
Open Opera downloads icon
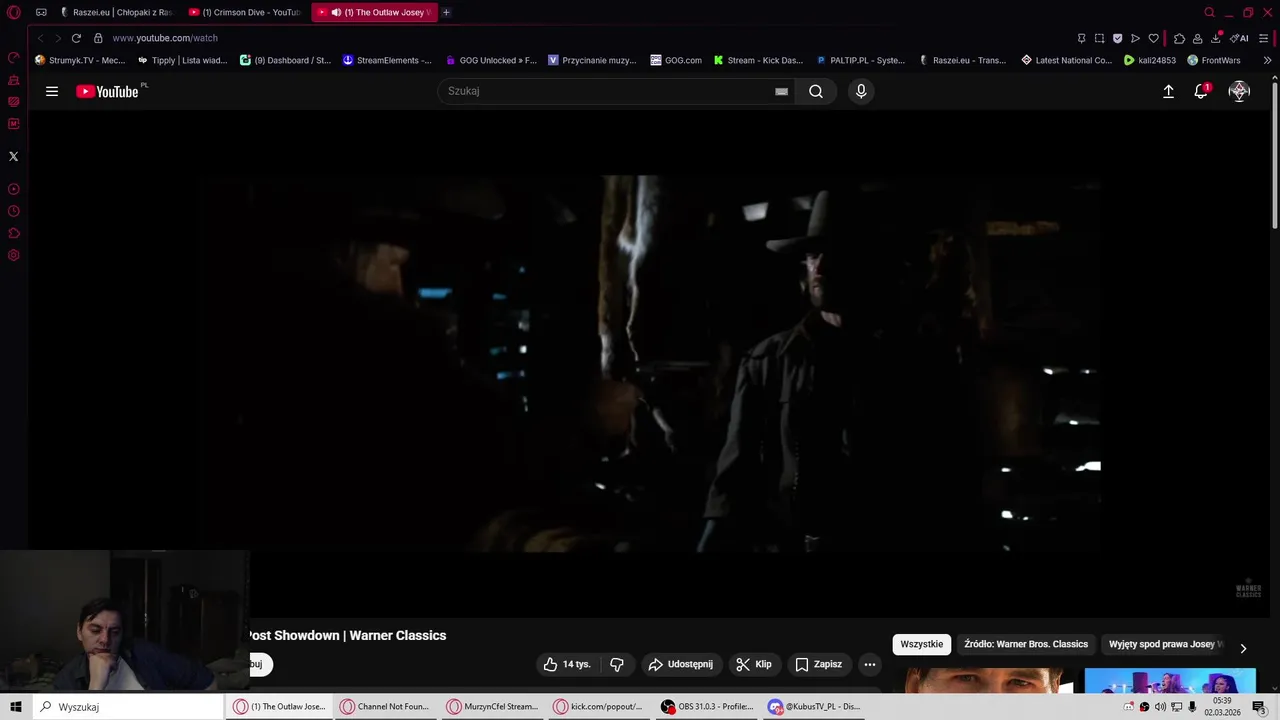tap(1216, 38)
